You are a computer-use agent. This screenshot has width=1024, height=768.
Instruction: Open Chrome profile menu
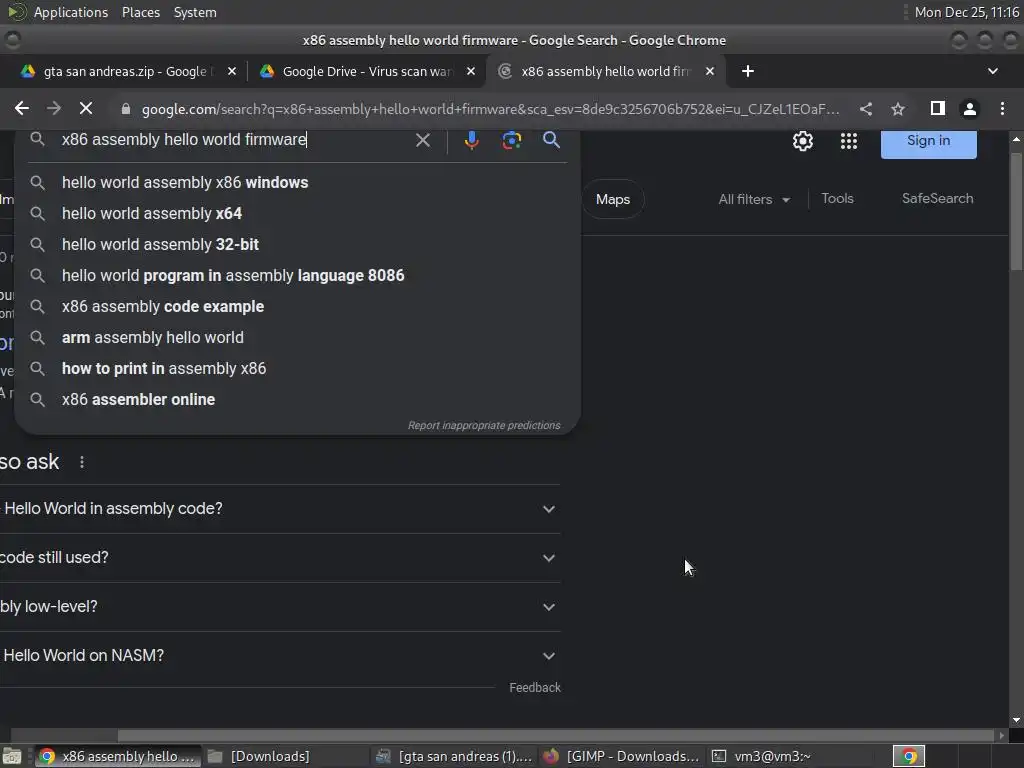970,109
